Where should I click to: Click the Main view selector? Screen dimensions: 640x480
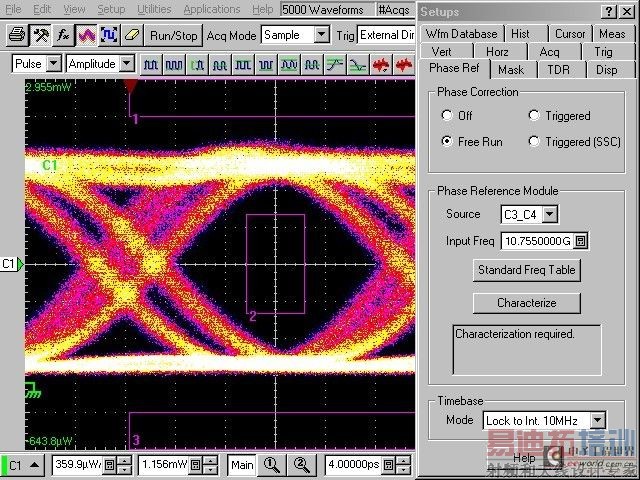242,465
